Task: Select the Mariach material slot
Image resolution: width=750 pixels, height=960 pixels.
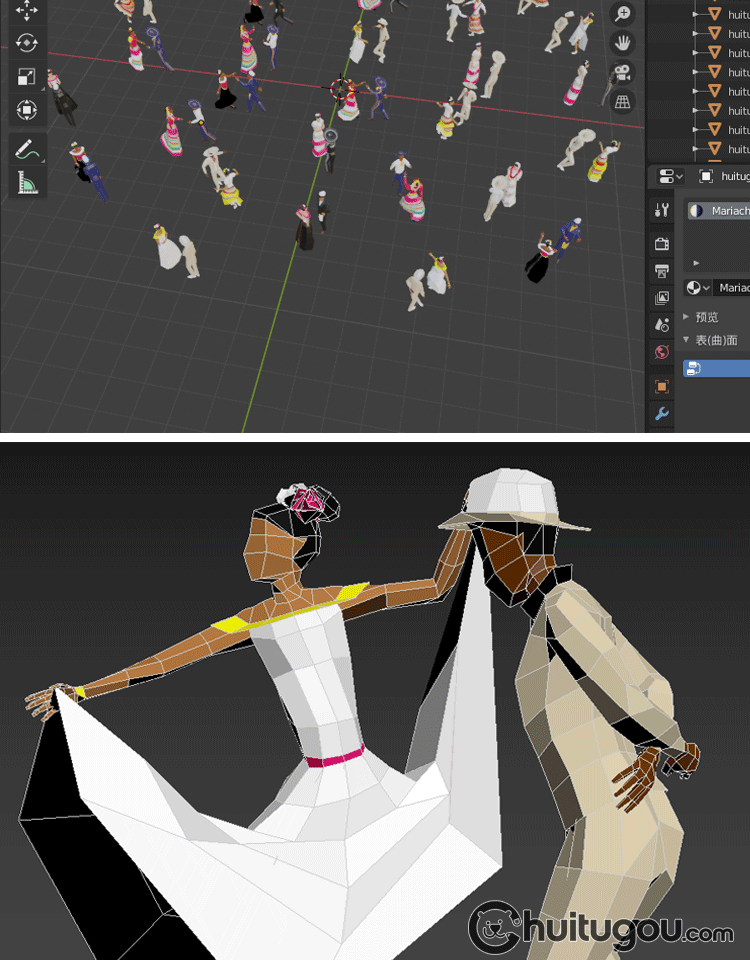Action: [719, 211]
